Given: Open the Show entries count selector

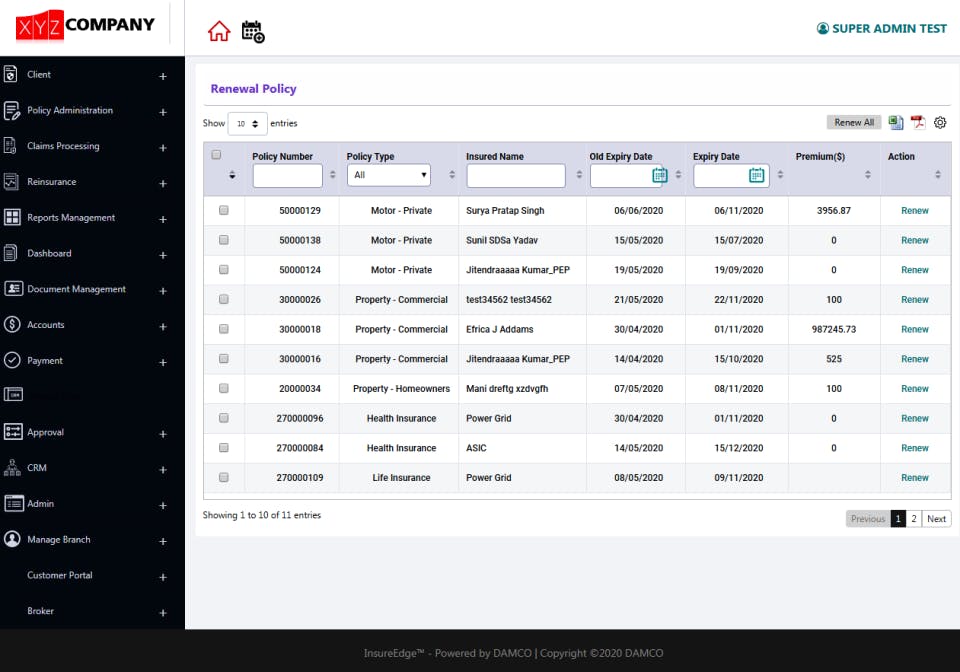Looking at the screenshot, I should (247, 124).
